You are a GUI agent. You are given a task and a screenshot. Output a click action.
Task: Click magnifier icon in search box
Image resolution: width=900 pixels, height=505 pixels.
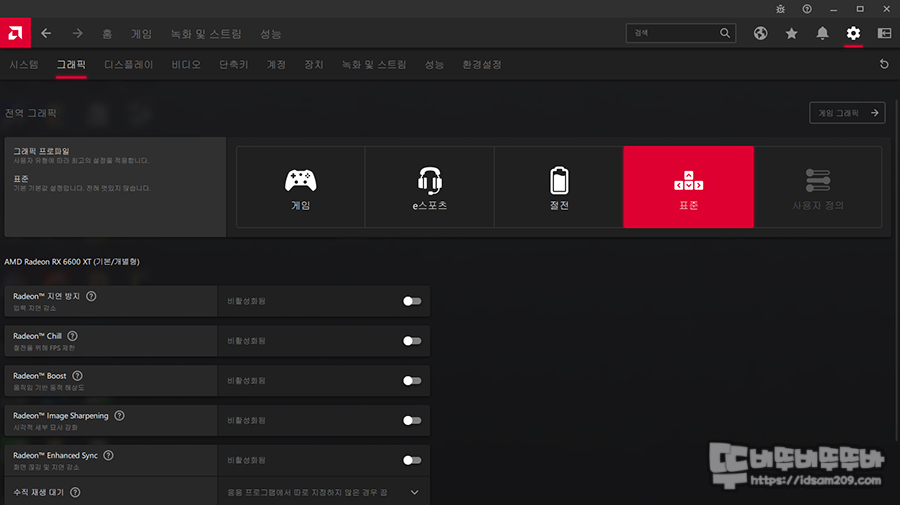[x=725, y=33]
